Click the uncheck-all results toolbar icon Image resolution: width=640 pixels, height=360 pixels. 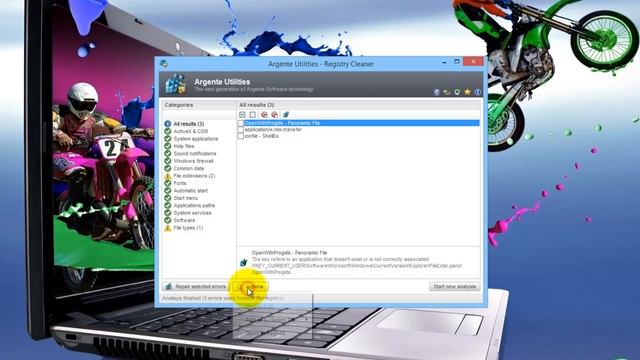[x=253, y=115]
